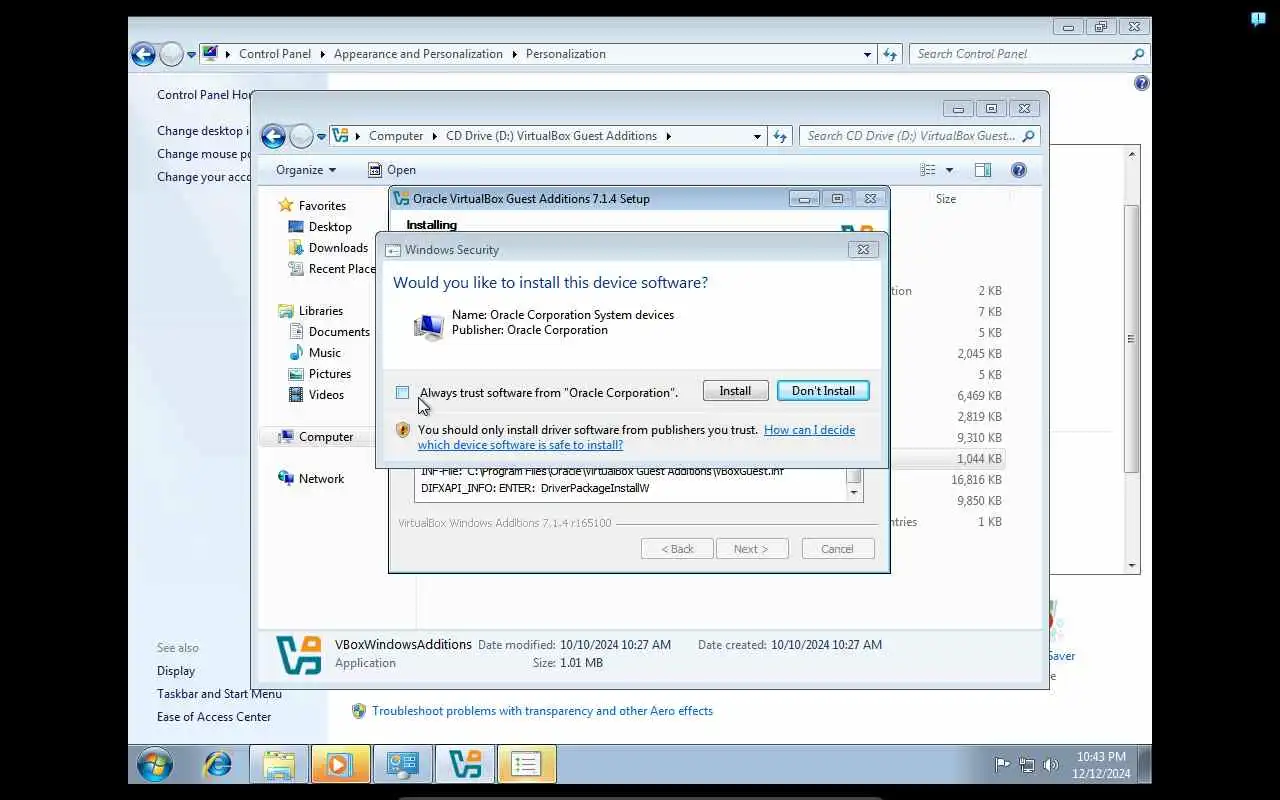Click the Control Panel vertical scrollbar
Image resolution: width=1280 pixels, height=800 pixels.
[x=1132, y=340]
